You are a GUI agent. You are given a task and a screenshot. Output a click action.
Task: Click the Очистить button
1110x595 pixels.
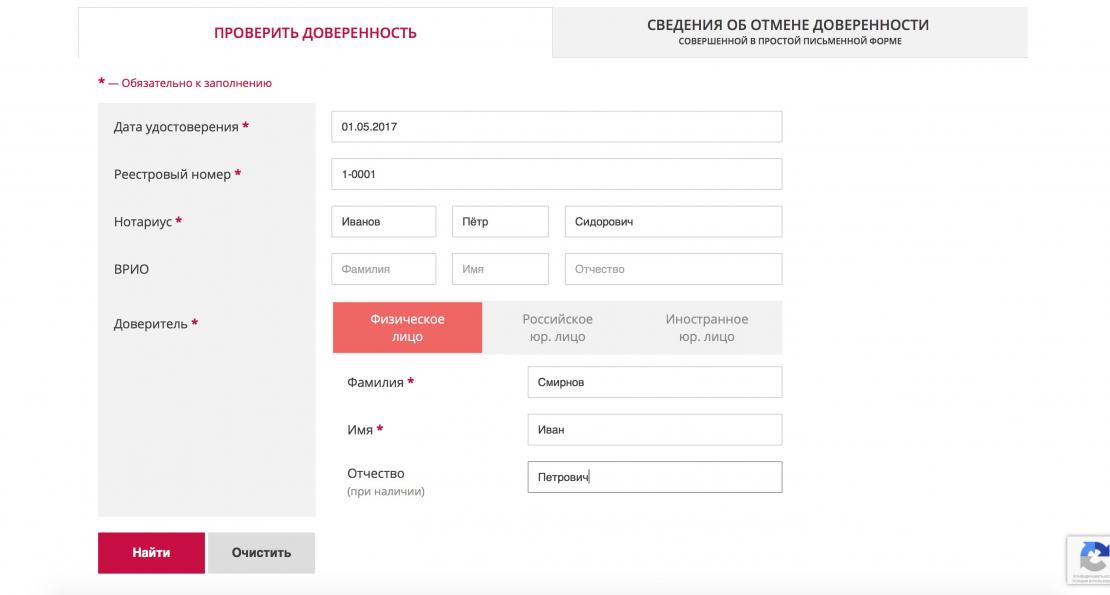261,553
